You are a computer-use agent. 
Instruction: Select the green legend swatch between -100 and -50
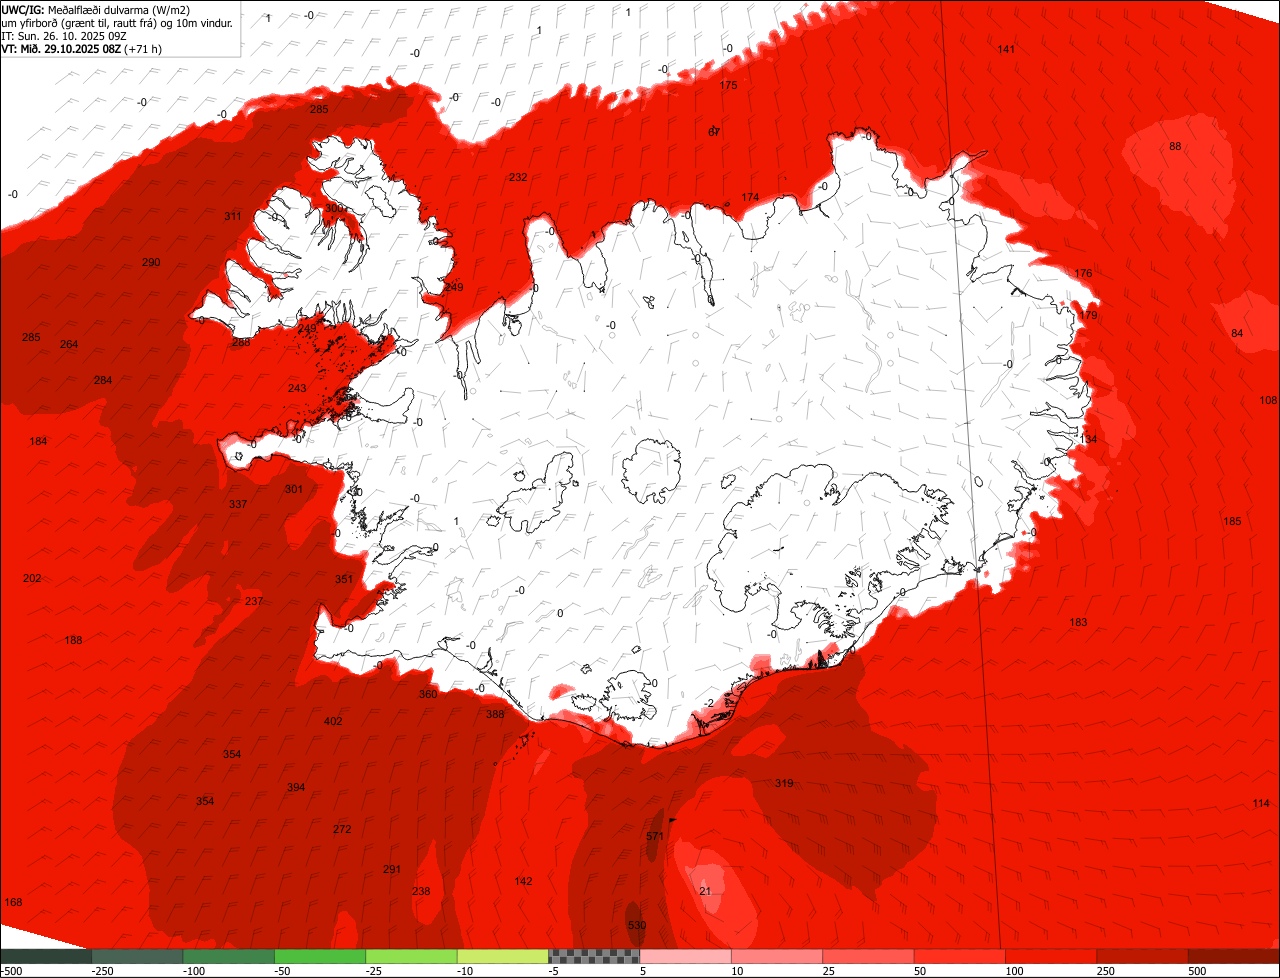[228, 956]
